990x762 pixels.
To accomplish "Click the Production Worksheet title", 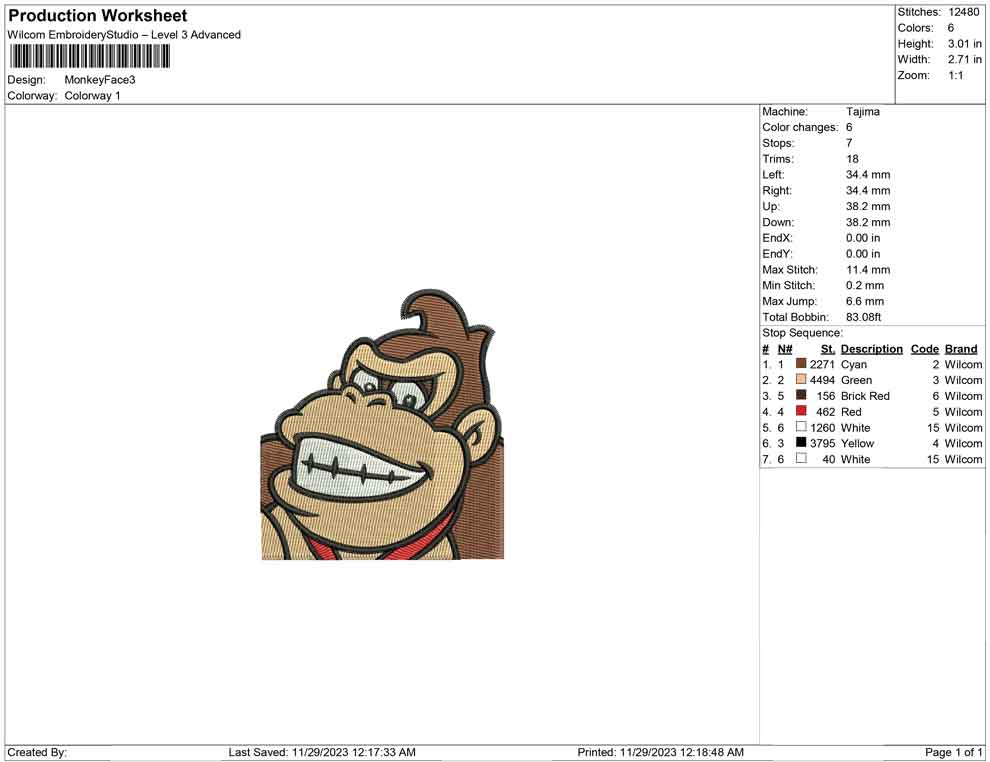I will [98, 16].
